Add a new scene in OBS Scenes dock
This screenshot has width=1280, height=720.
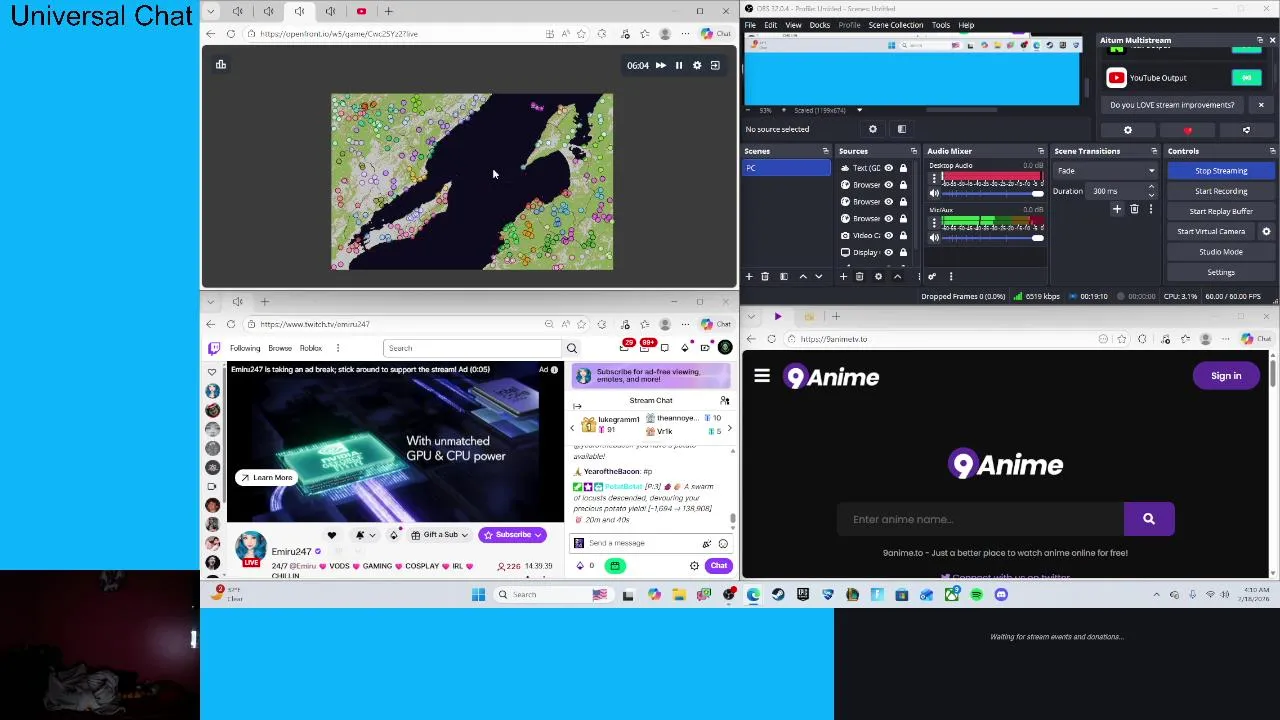coord(749,277)
